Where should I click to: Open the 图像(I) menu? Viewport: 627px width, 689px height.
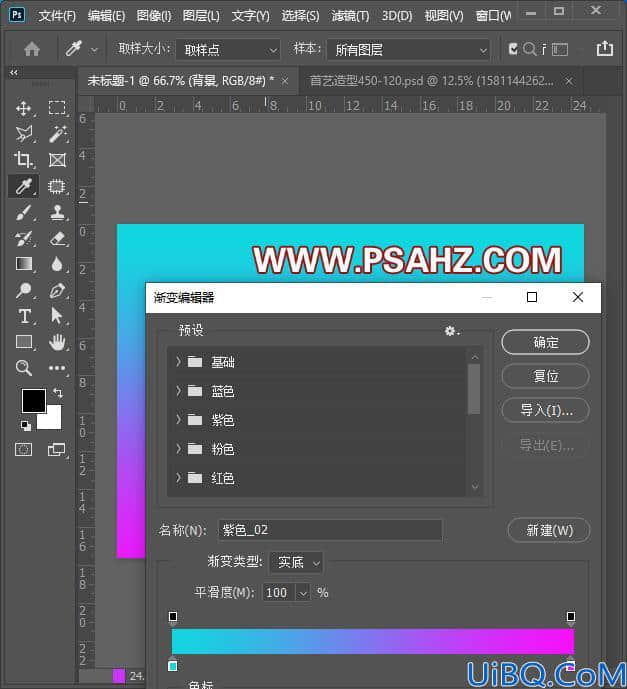[154, 16]
